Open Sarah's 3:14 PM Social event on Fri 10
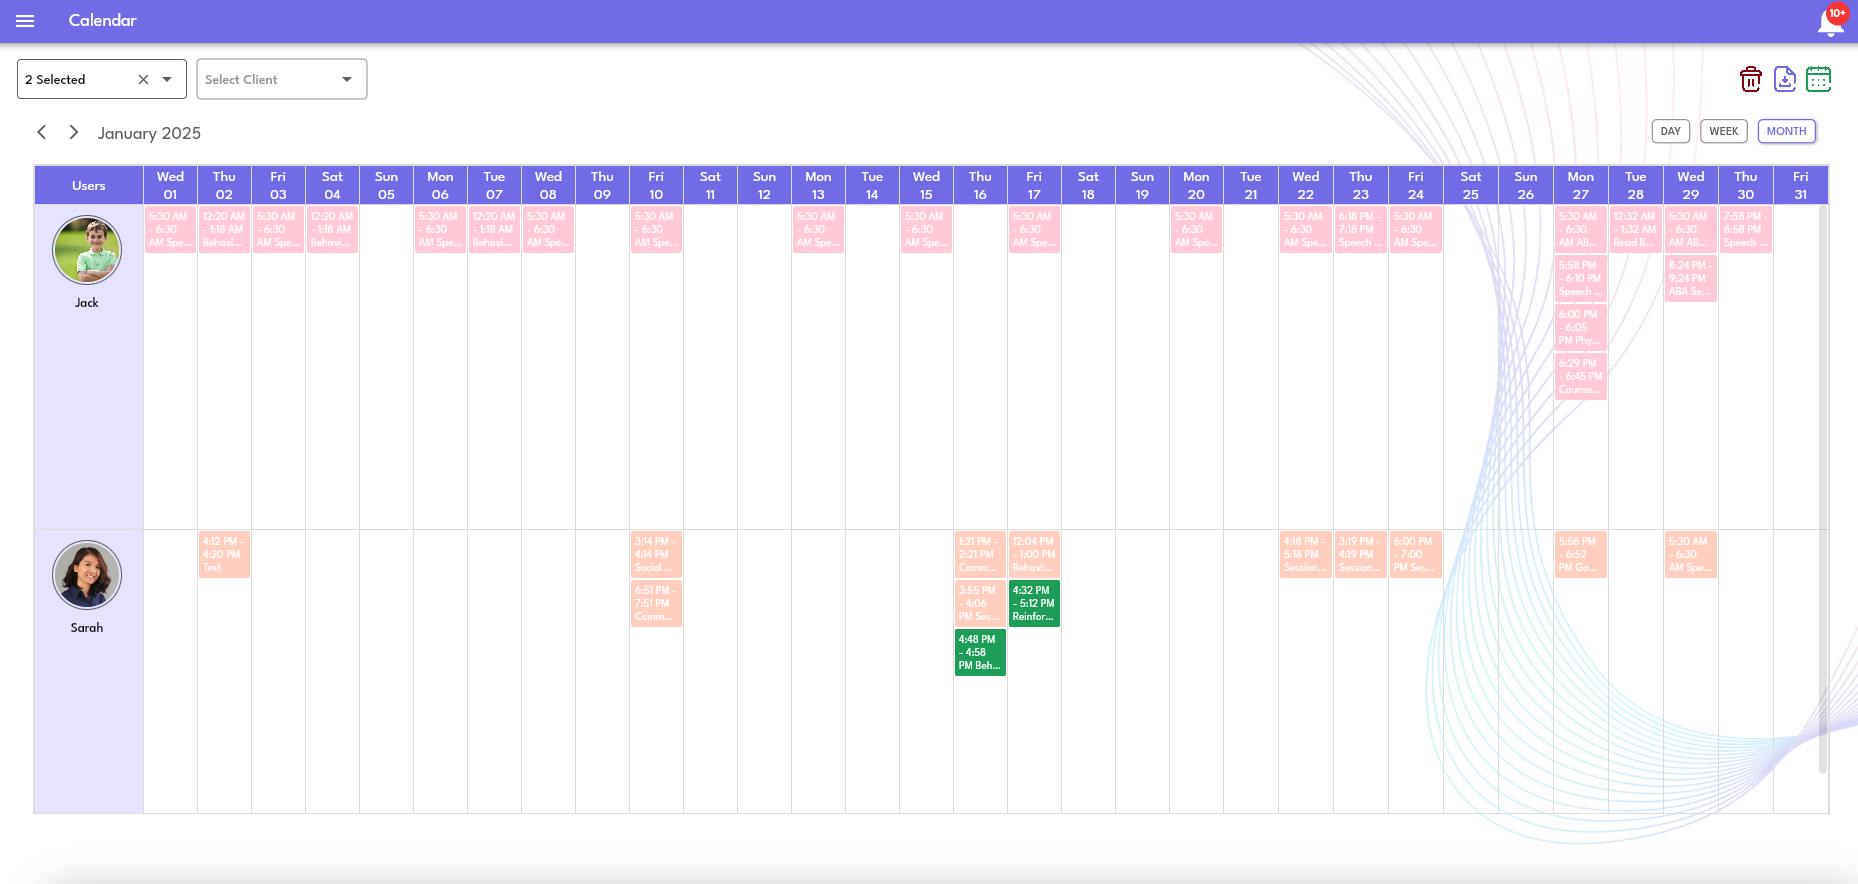 pos(656,554)
